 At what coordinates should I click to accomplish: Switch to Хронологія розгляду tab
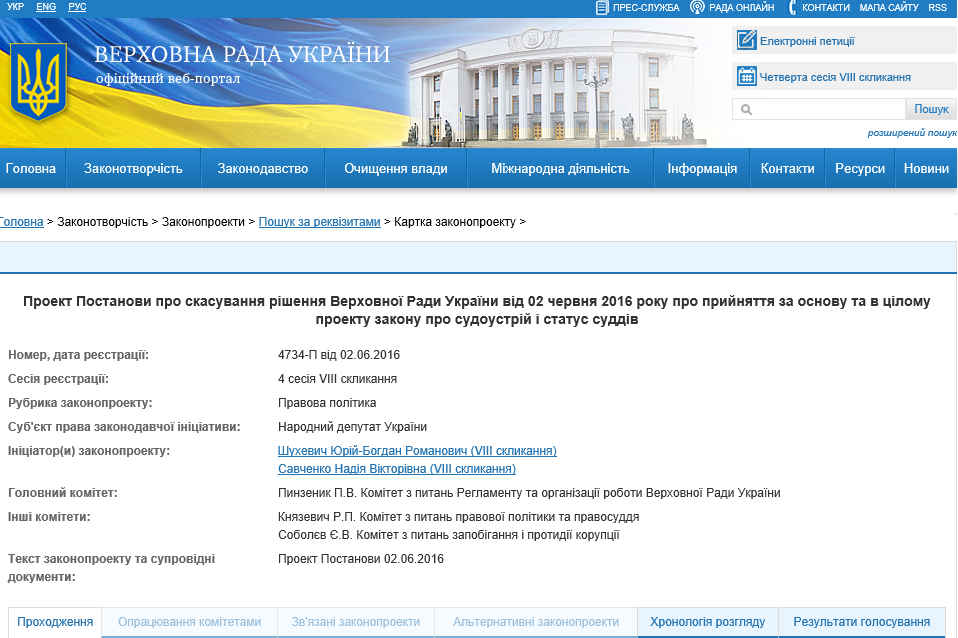[707, 622]
